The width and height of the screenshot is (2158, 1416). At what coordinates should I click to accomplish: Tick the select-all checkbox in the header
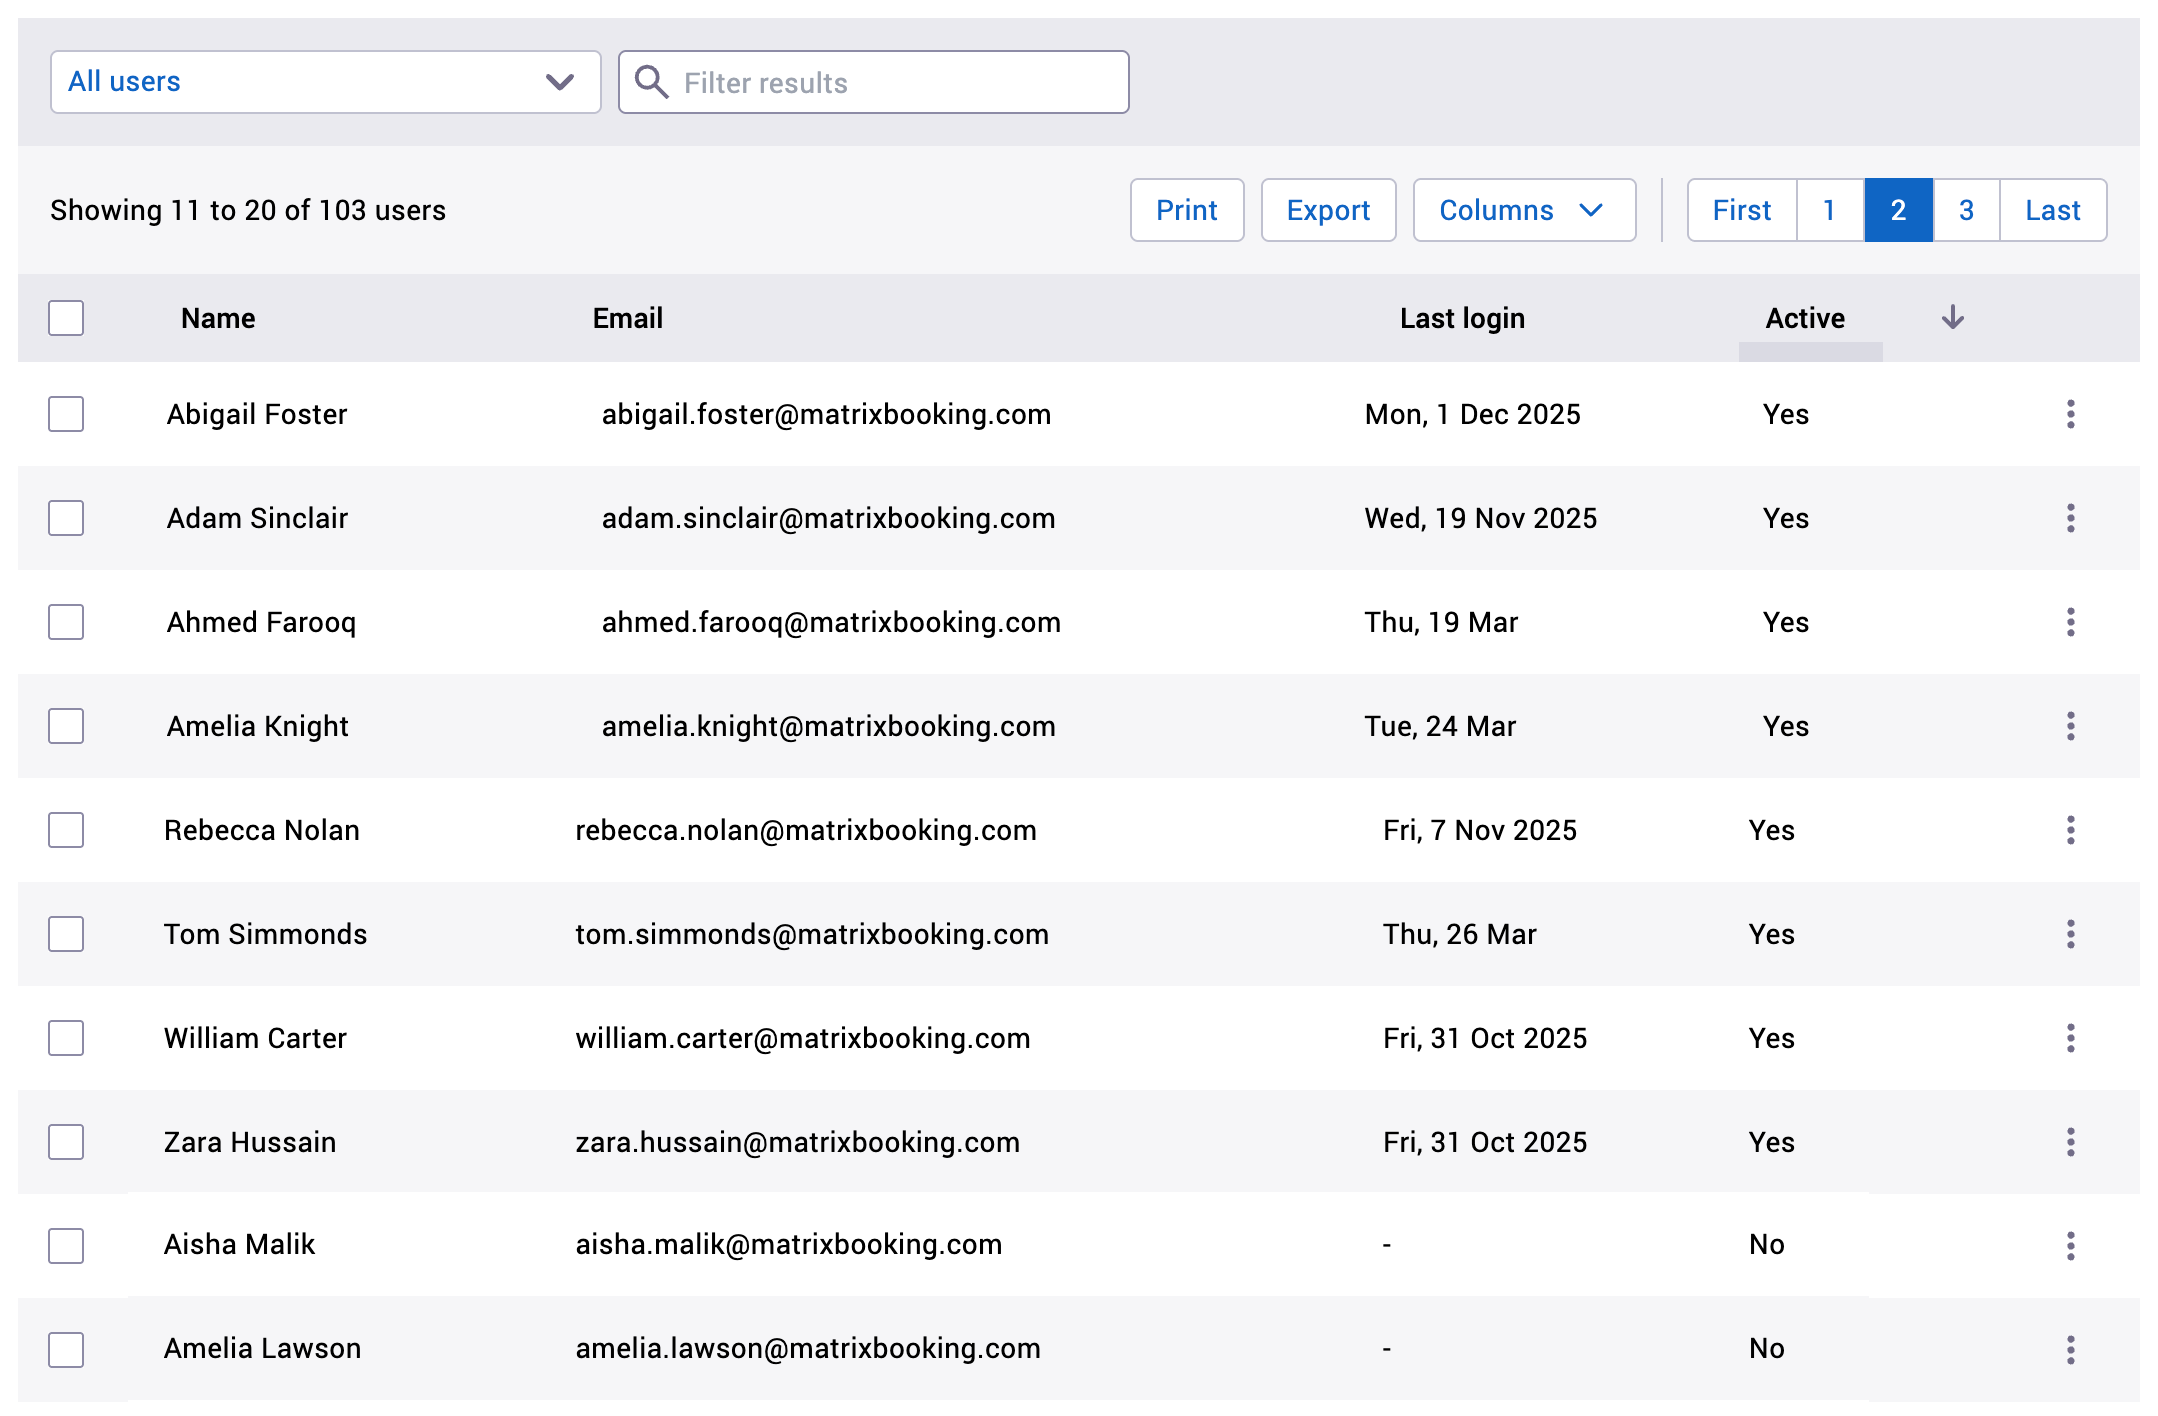[x=65, y=317]
